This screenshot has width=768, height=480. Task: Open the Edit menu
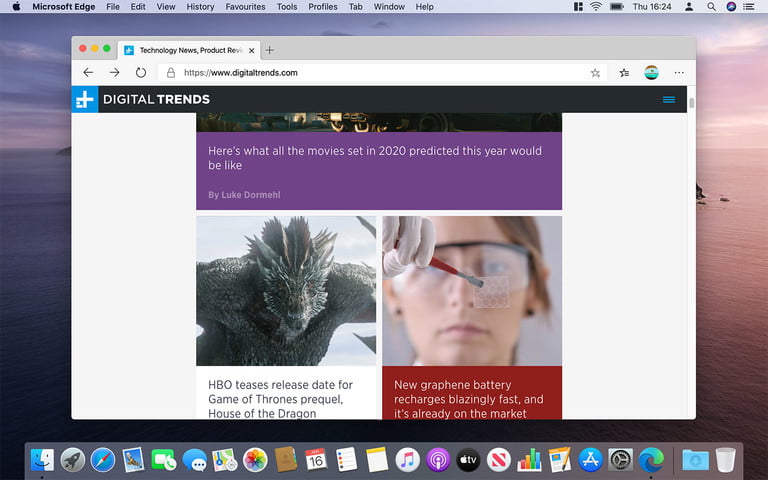click(138, 6)
